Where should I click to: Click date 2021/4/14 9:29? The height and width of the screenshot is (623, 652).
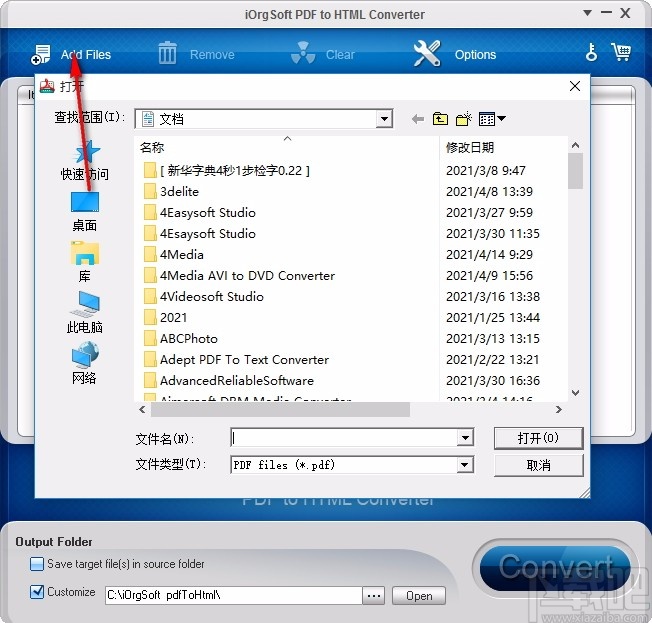[489, 255]
